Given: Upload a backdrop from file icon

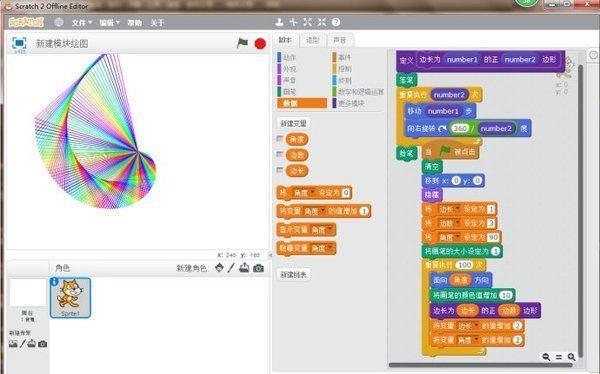Looking at the screenshot, I should (32, 344).
